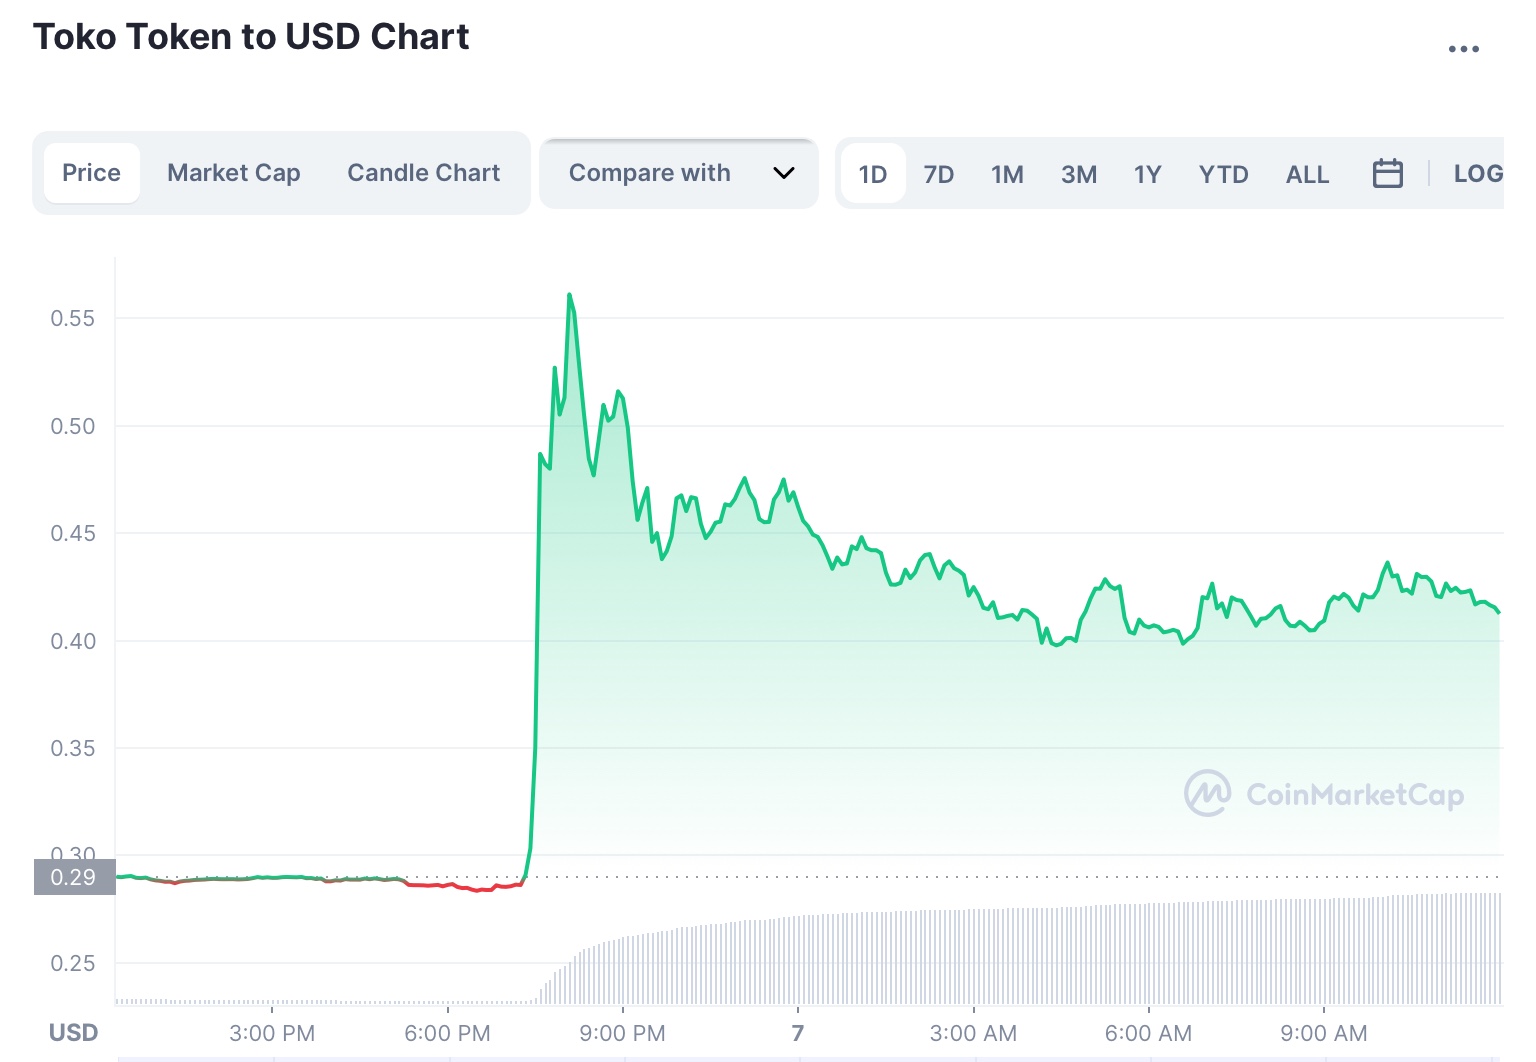
Task: Choose the 1Y time range
Action: (1147, 174)
